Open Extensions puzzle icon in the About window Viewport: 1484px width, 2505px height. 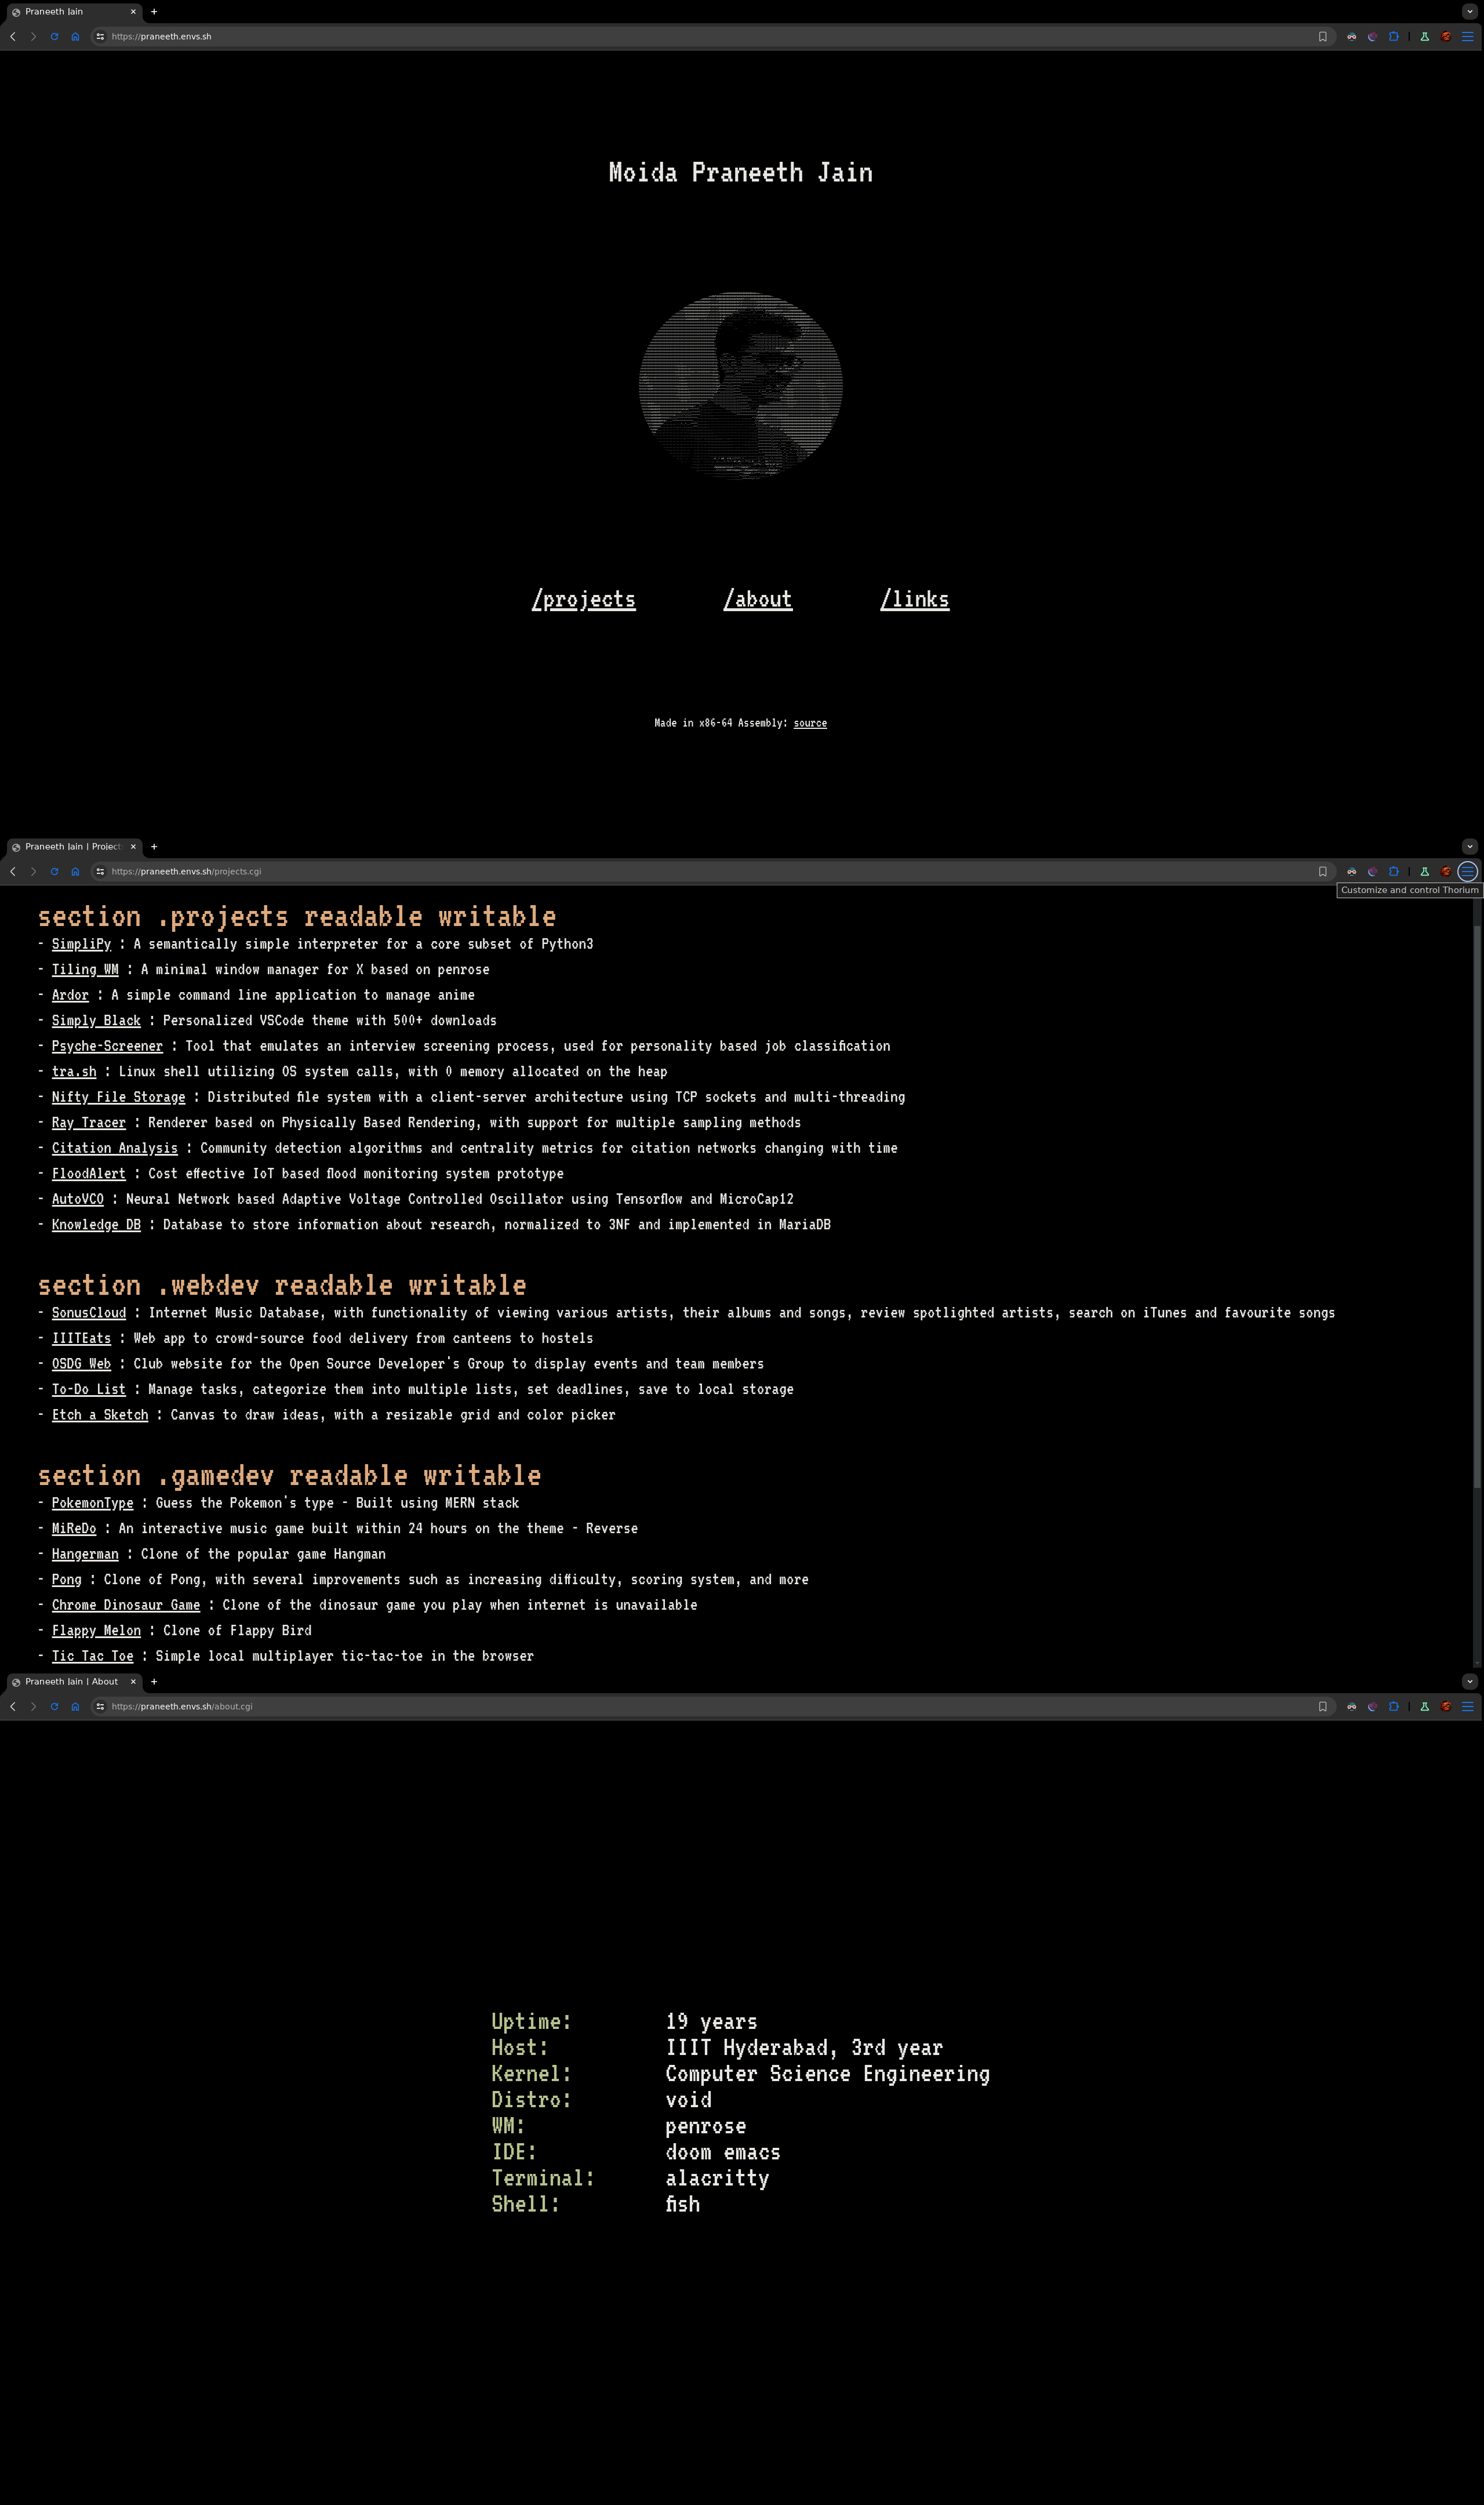(1393, 1706)
